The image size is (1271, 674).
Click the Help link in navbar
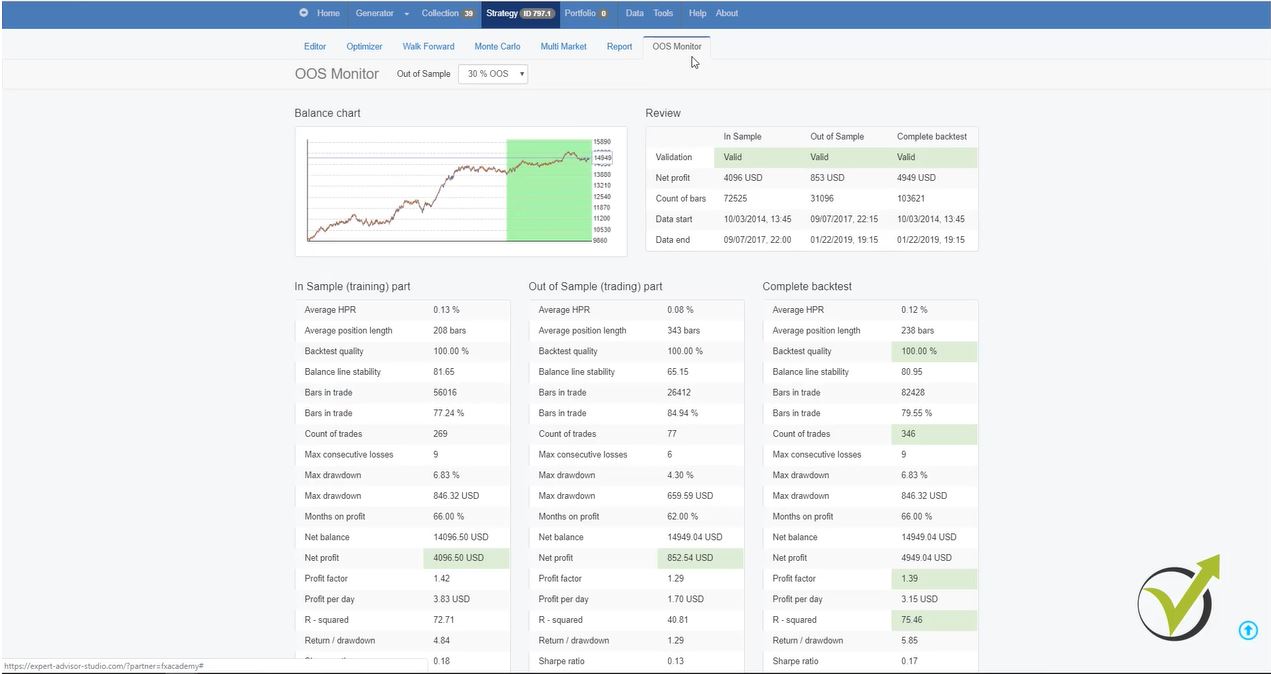point(697,13)
